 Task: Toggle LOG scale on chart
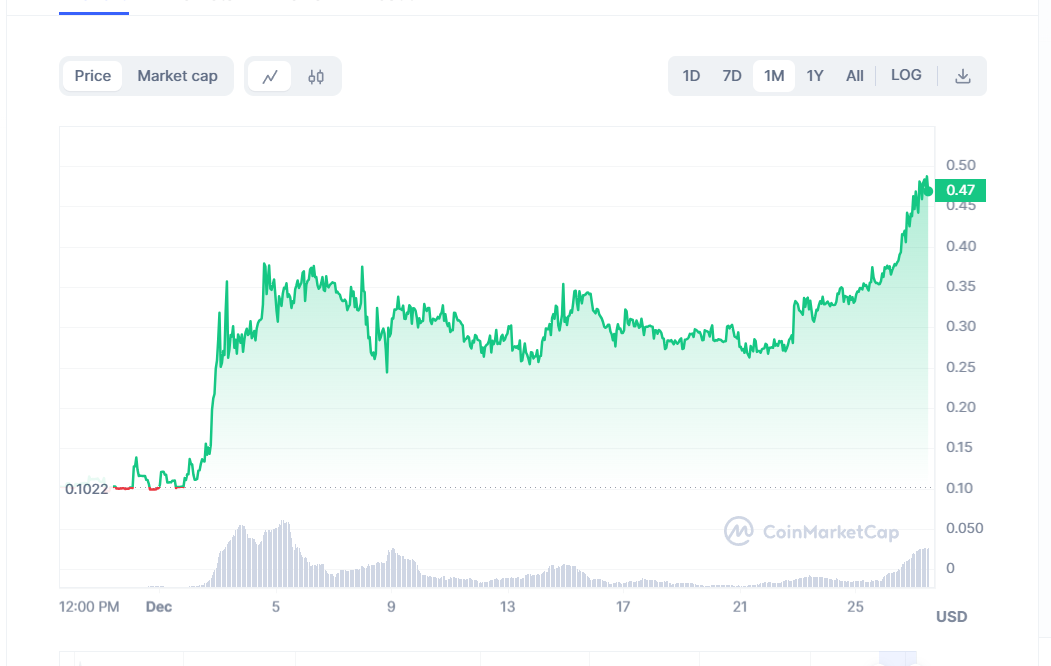(x=906, y=75)
